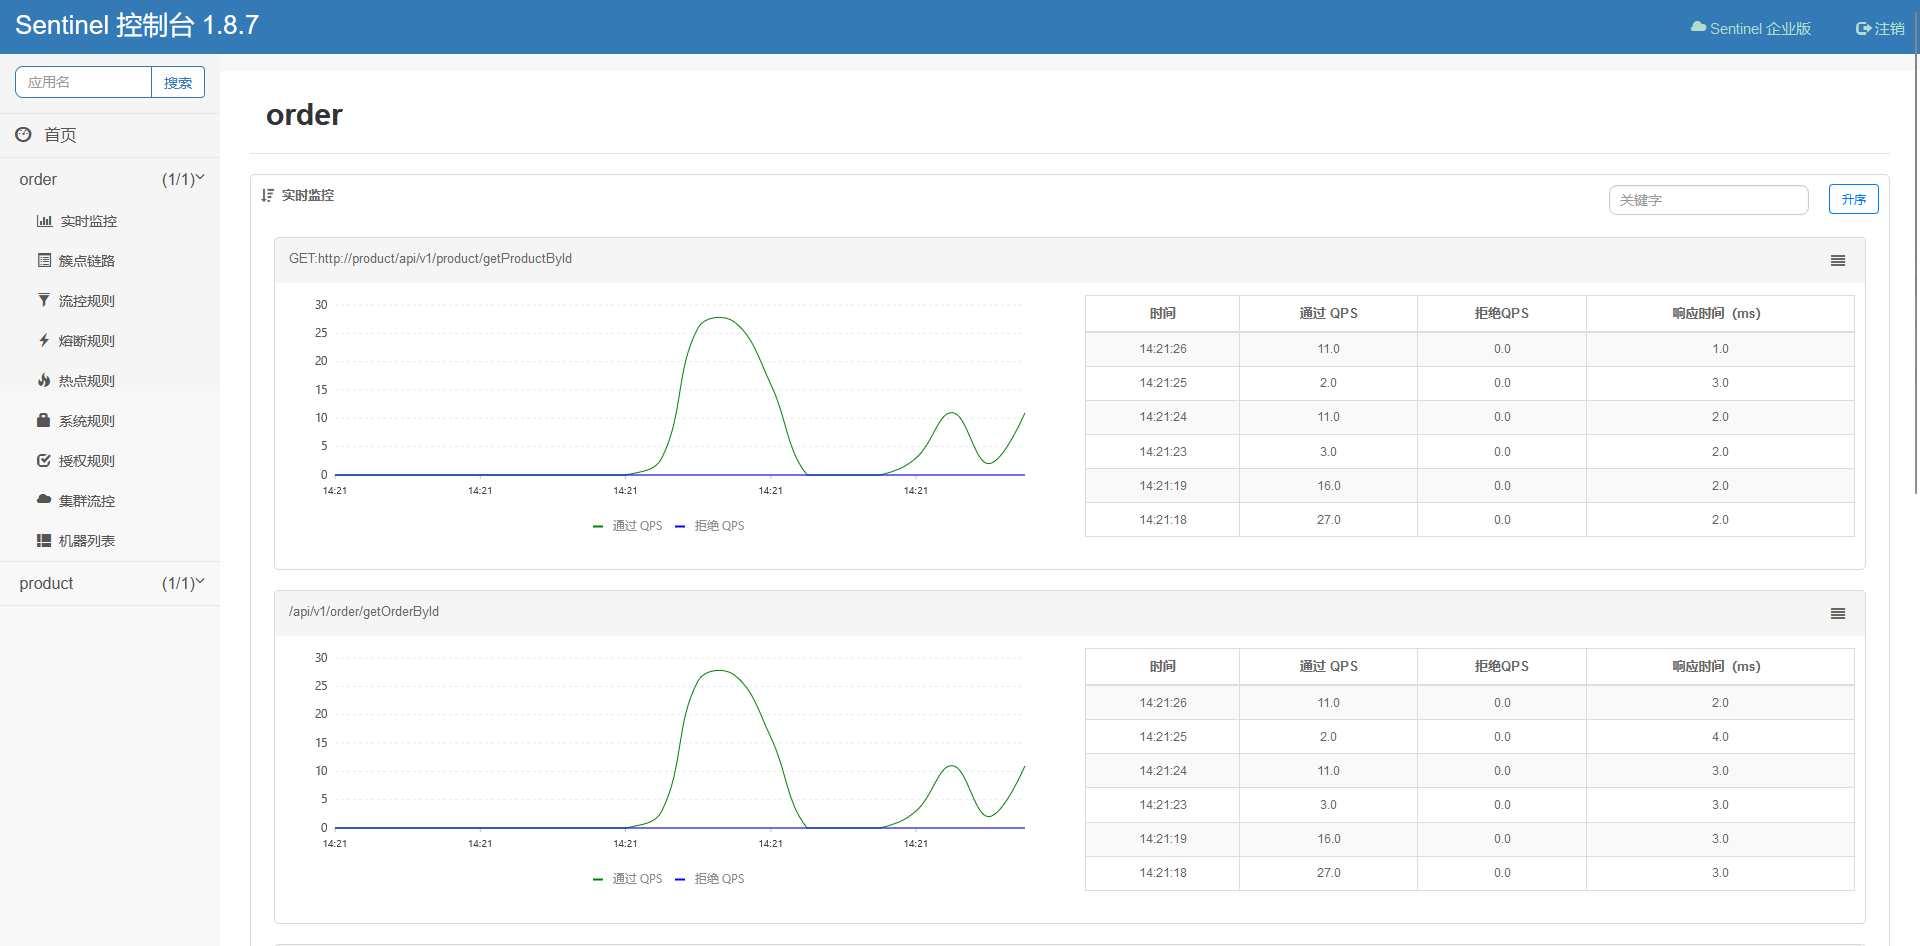1920x946 pixels.
Task: Go to 首页 in the sidebar
Action: tap(60, 135)
